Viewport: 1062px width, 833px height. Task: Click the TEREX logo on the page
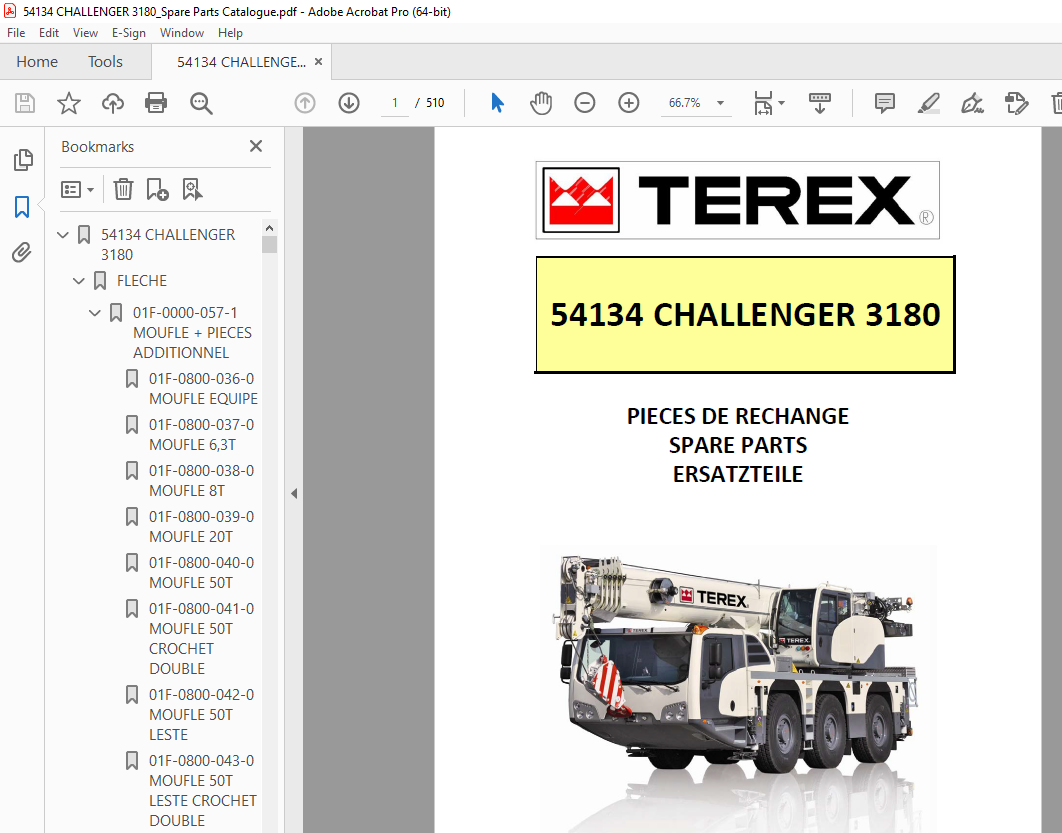click(738, 200)
